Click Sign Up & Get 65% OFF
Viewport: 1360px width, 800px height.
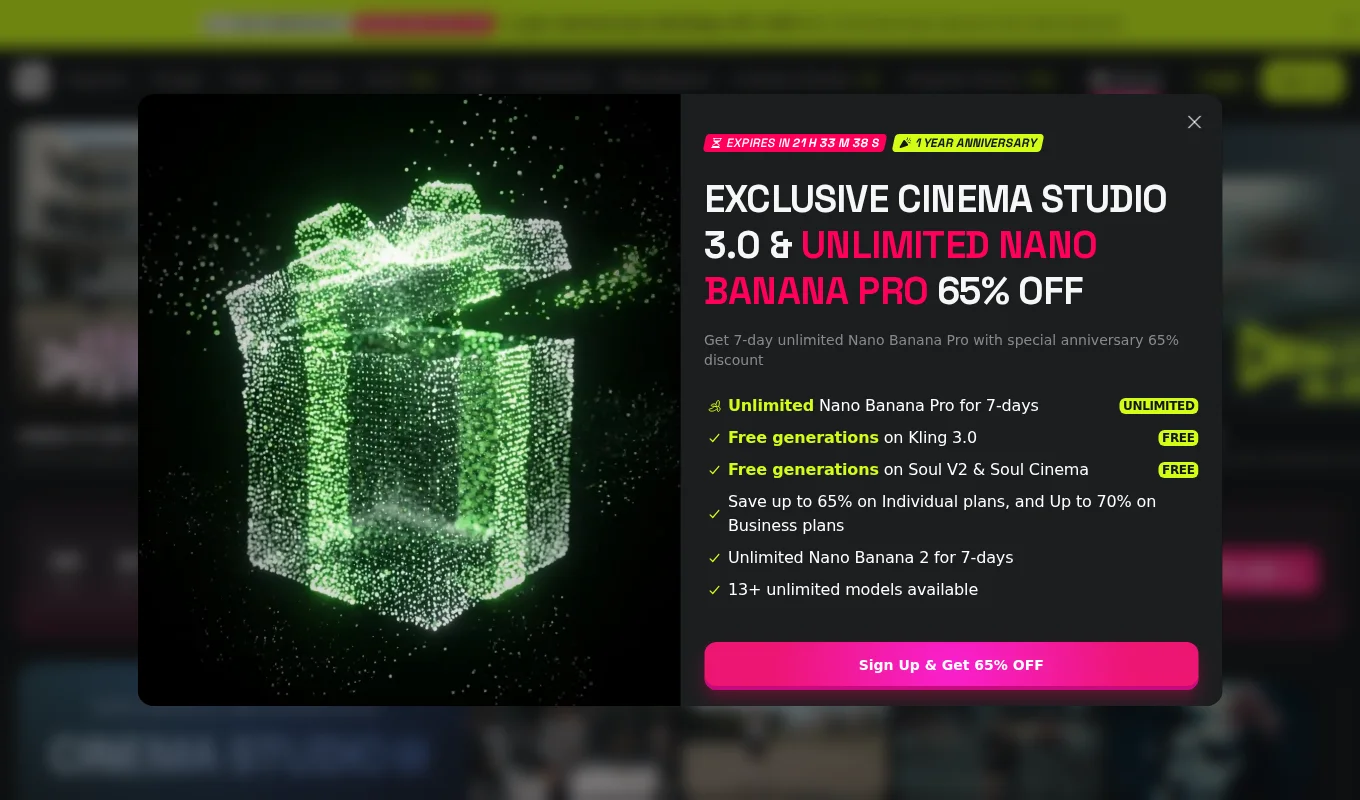coord(951,665)
